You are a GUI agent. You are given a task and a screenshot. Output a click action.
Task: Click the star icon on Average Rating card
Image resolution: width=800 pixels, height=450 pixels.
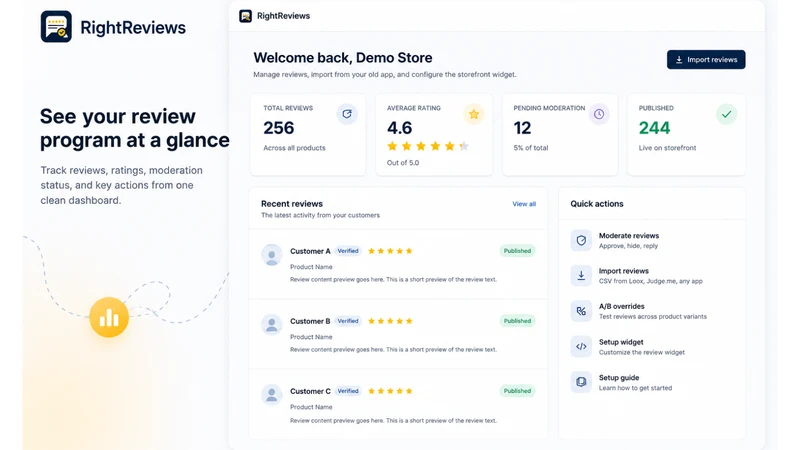(x=474, y=114)
